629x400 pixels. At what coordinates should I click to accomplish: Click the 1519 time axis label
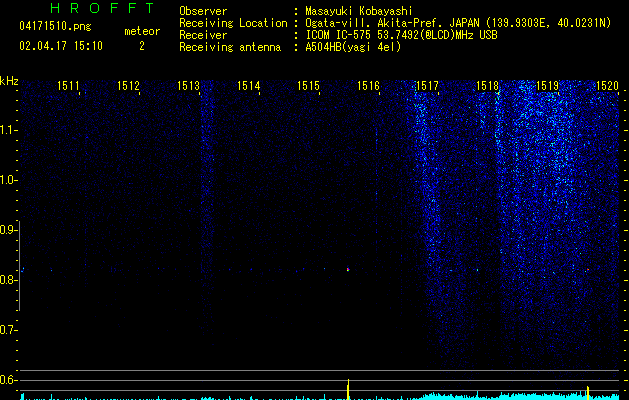tap(548, 86)
